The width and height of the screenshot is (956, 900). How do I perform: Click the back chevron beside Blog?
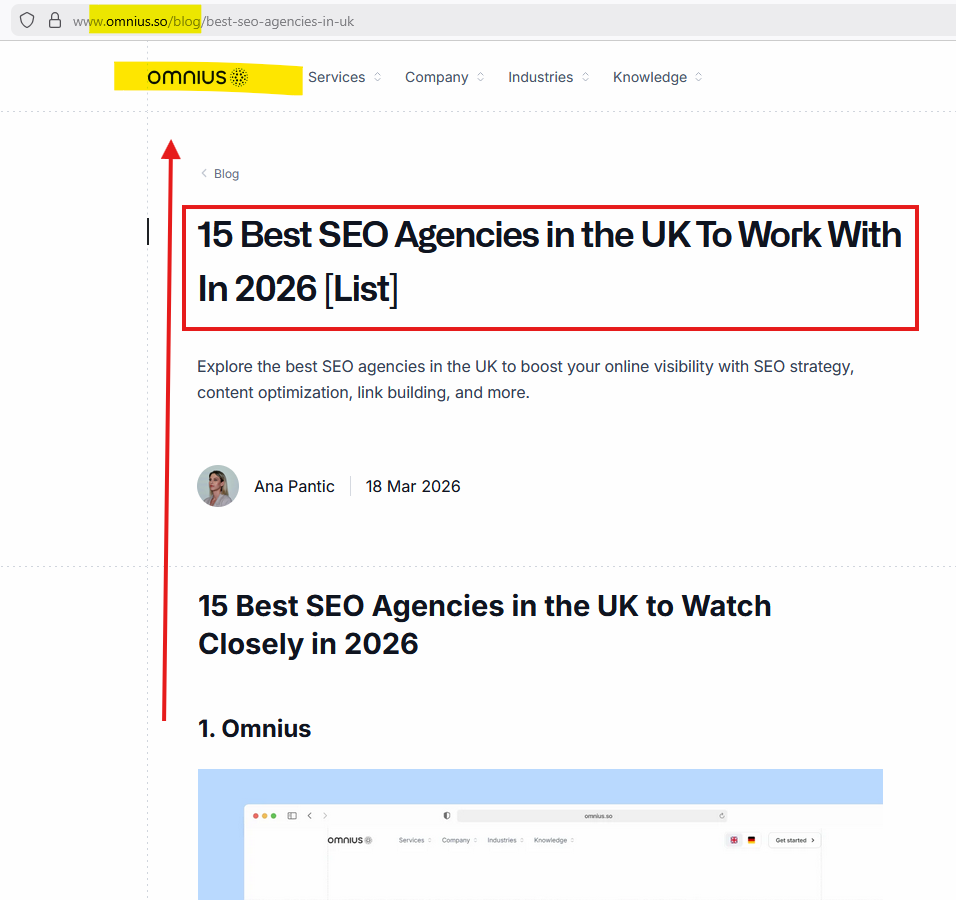coord(204,173)
